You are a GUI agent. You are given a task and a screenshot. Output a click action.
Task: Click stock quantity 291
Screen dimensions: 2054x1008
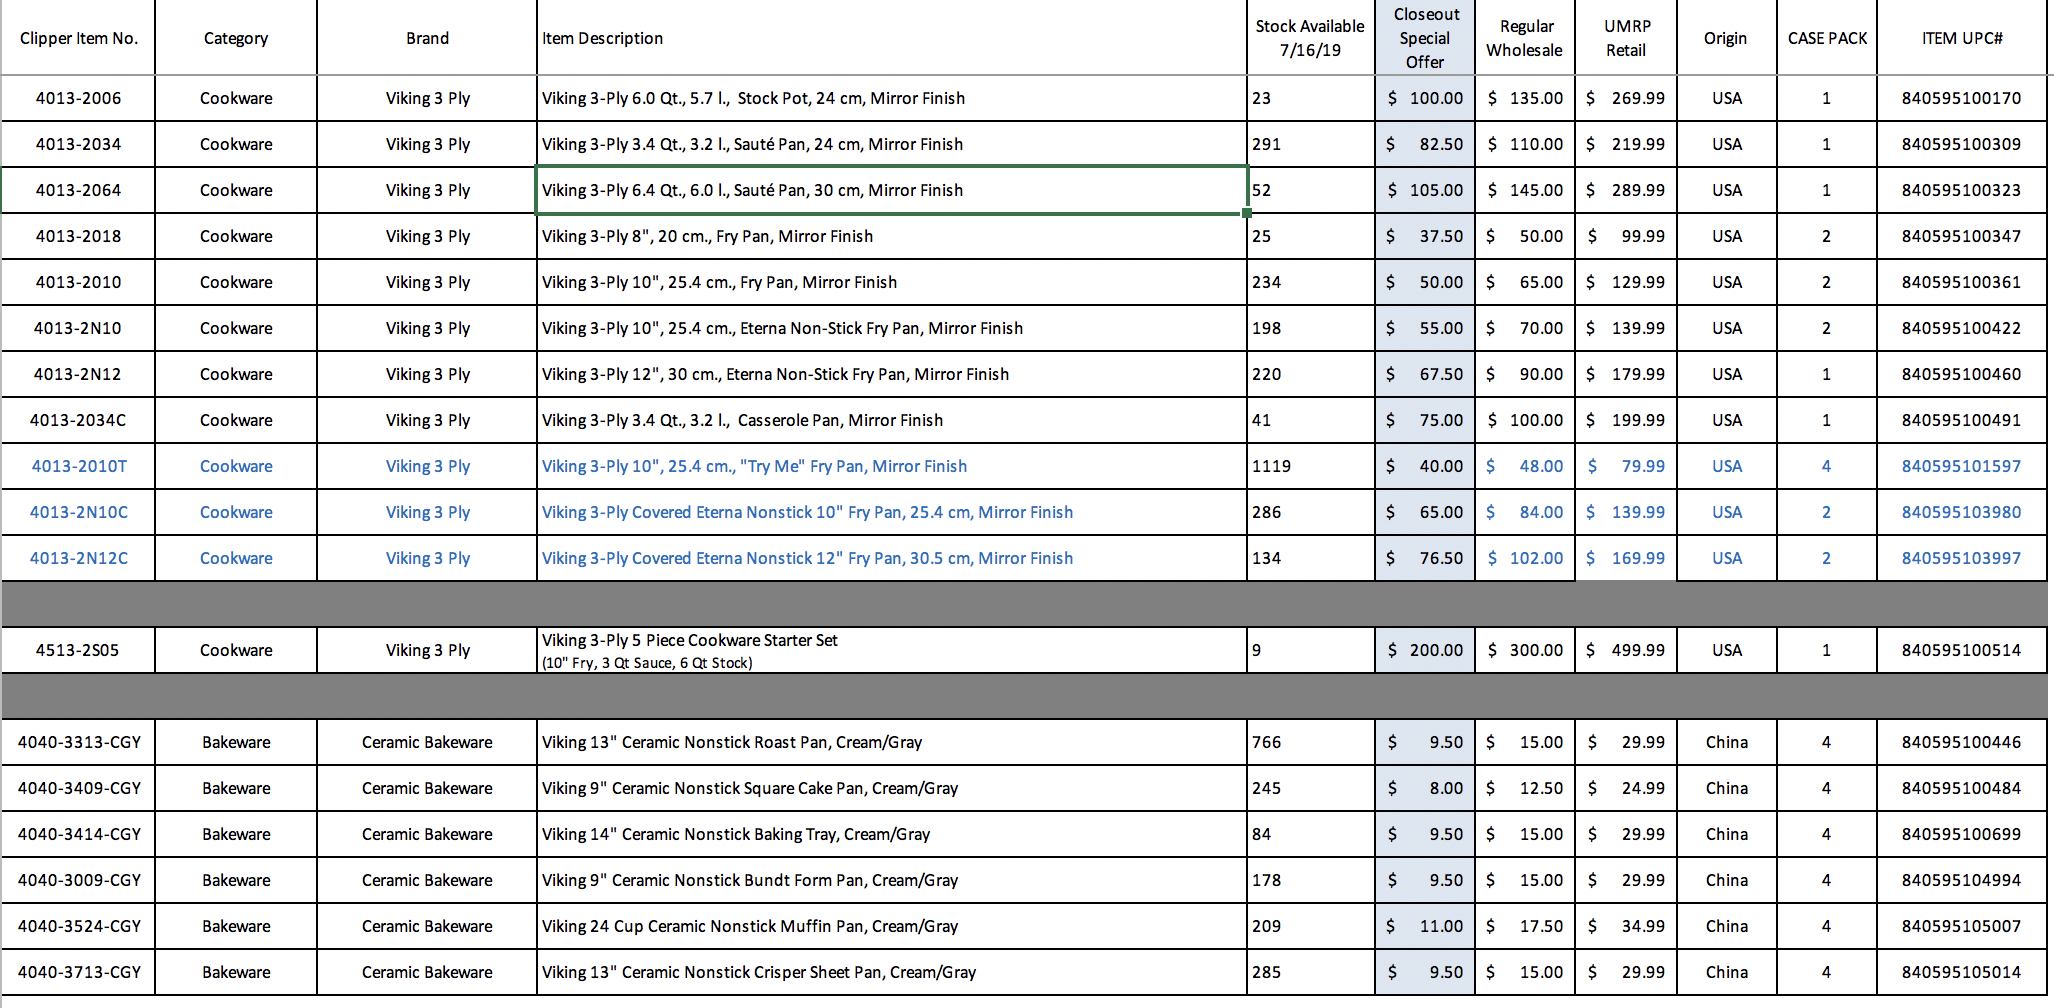[x=1310, y=144]
